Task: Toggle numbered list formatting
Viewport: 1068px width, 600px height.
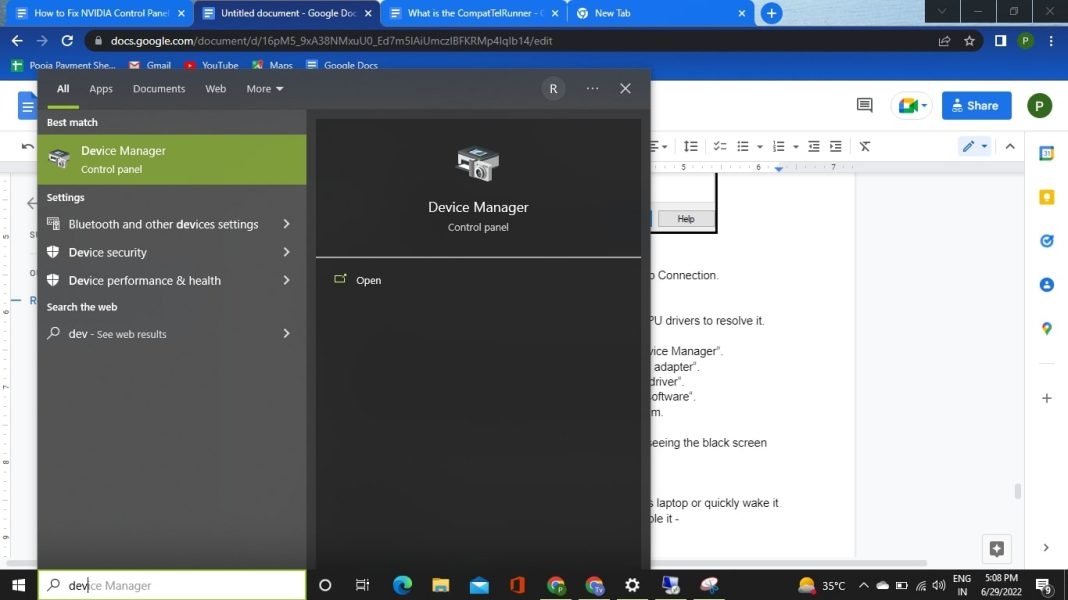Action: (x=780, y=146)
